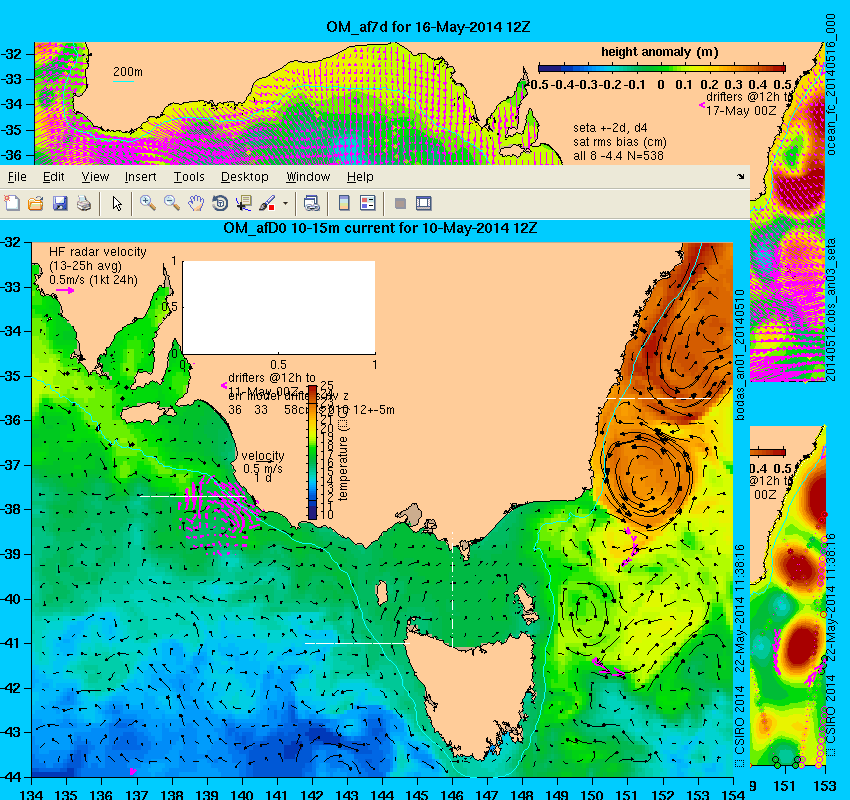The image size is (850, 800).
Task: Click the 'HF radar velocity' label
Action: [98, 252]
